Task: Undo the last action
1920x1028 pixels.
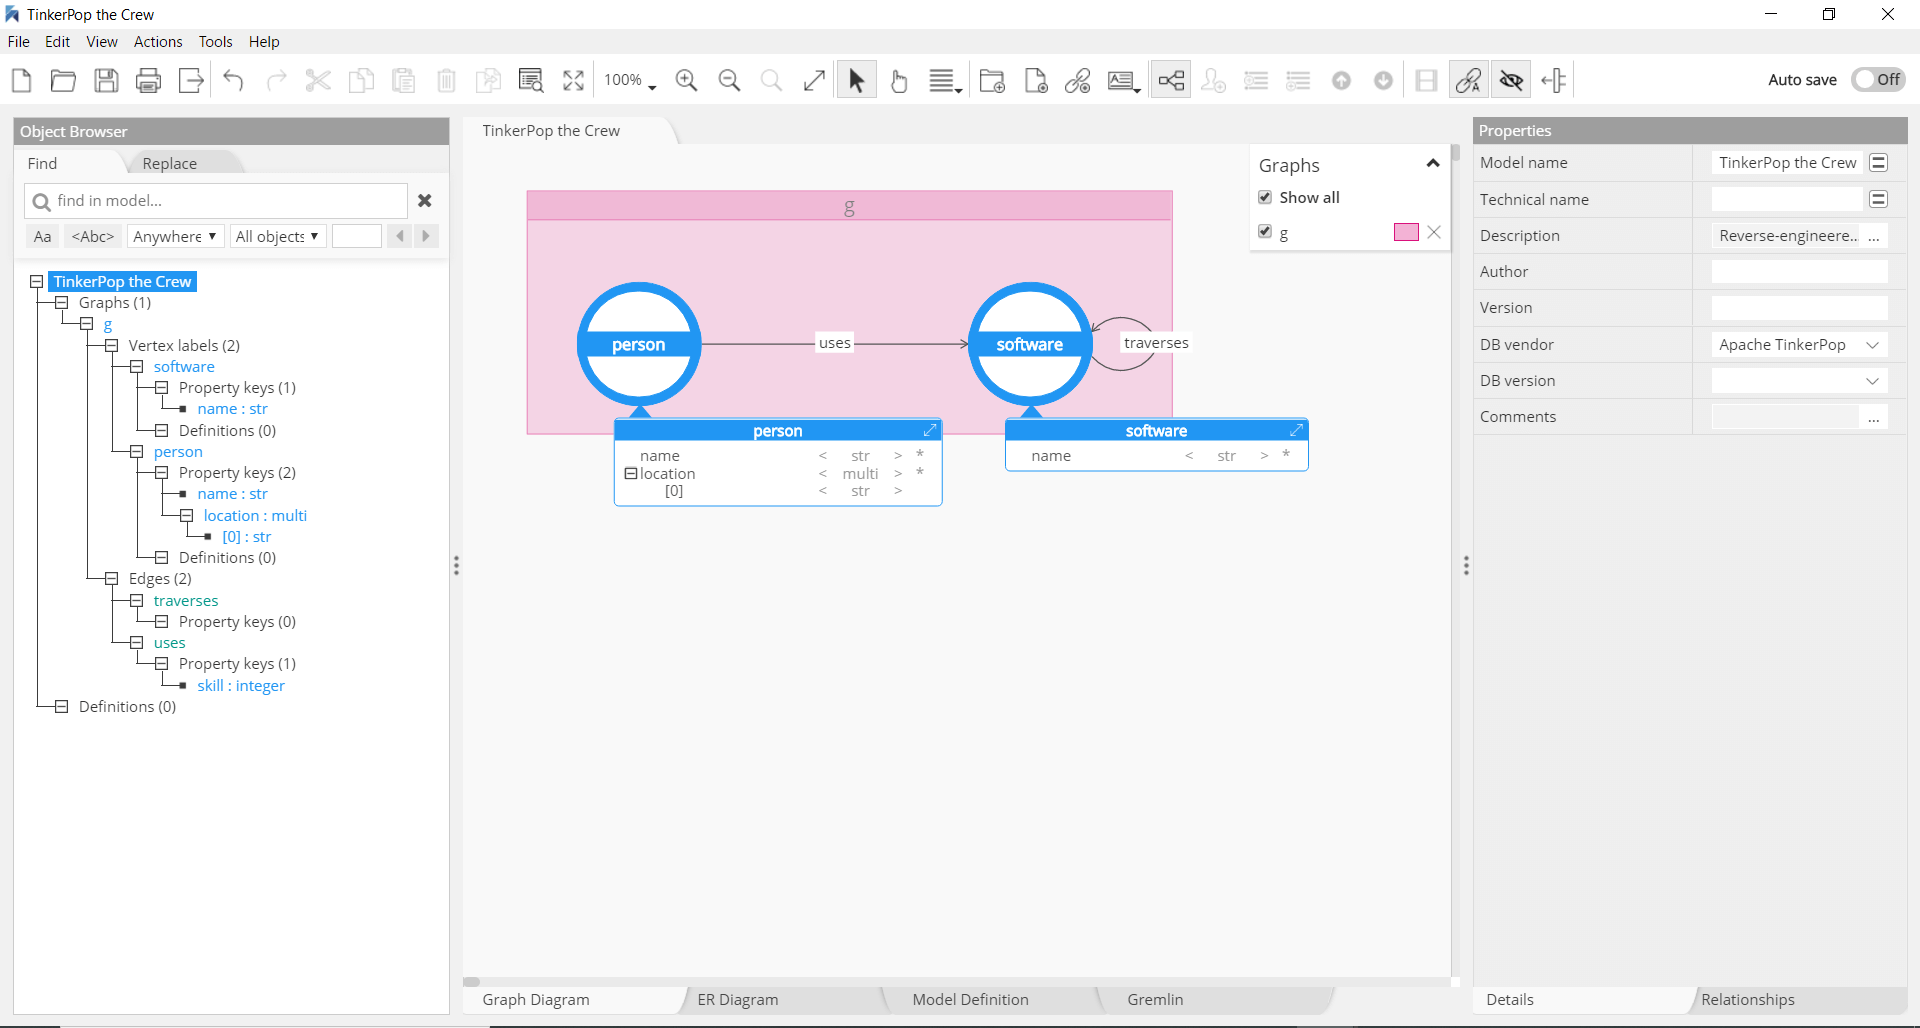Action: coord(233,80)
